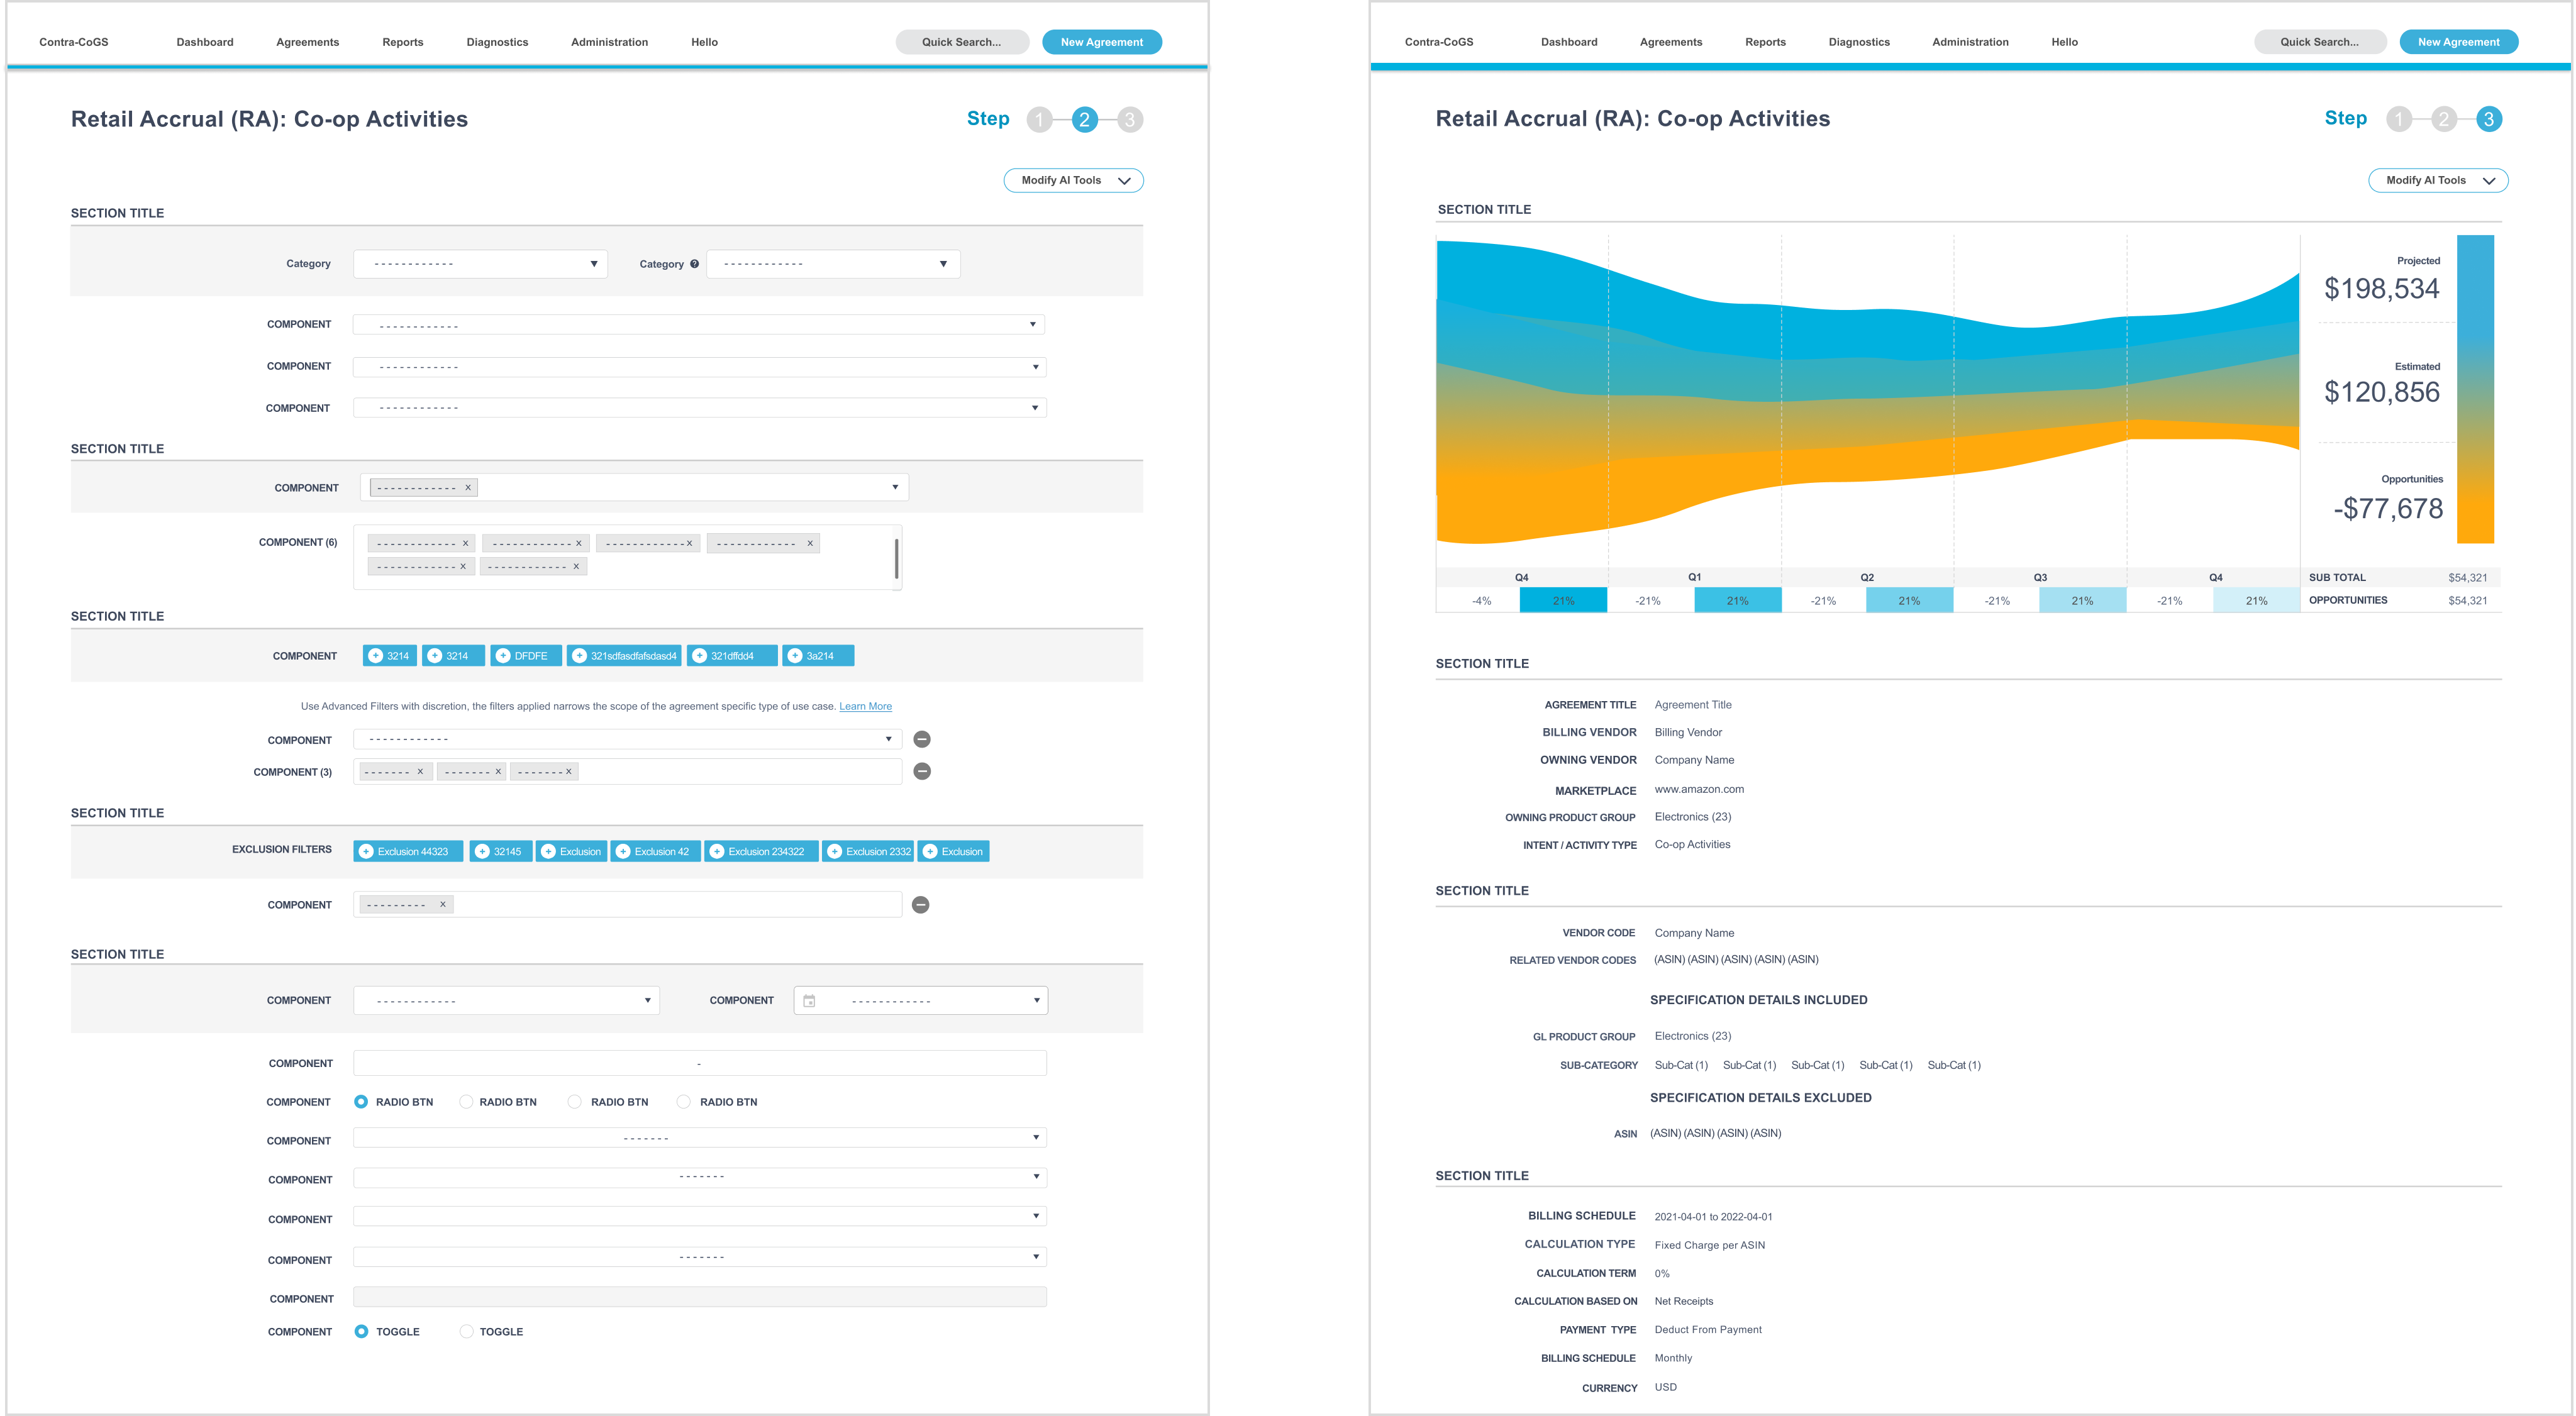
Task: Click plus icon on 3a214 tag
Action: (x=795, y=656)
